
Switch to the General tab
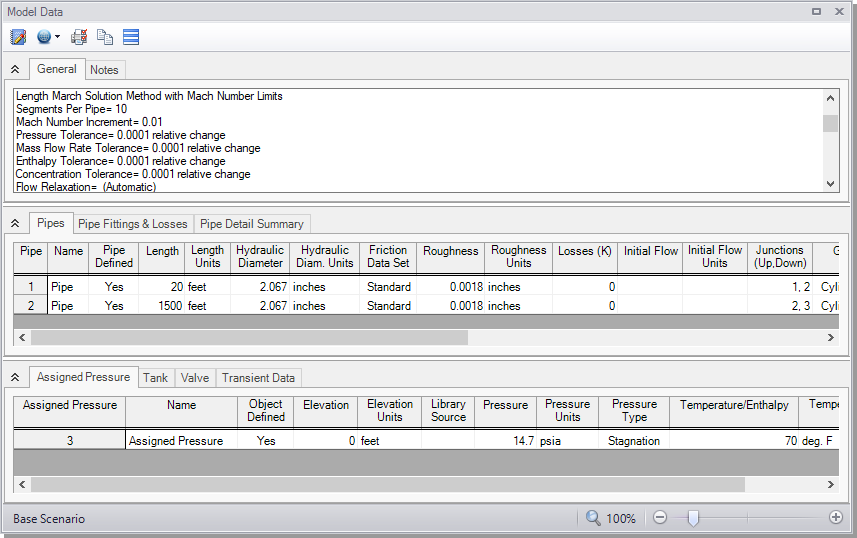57,69
